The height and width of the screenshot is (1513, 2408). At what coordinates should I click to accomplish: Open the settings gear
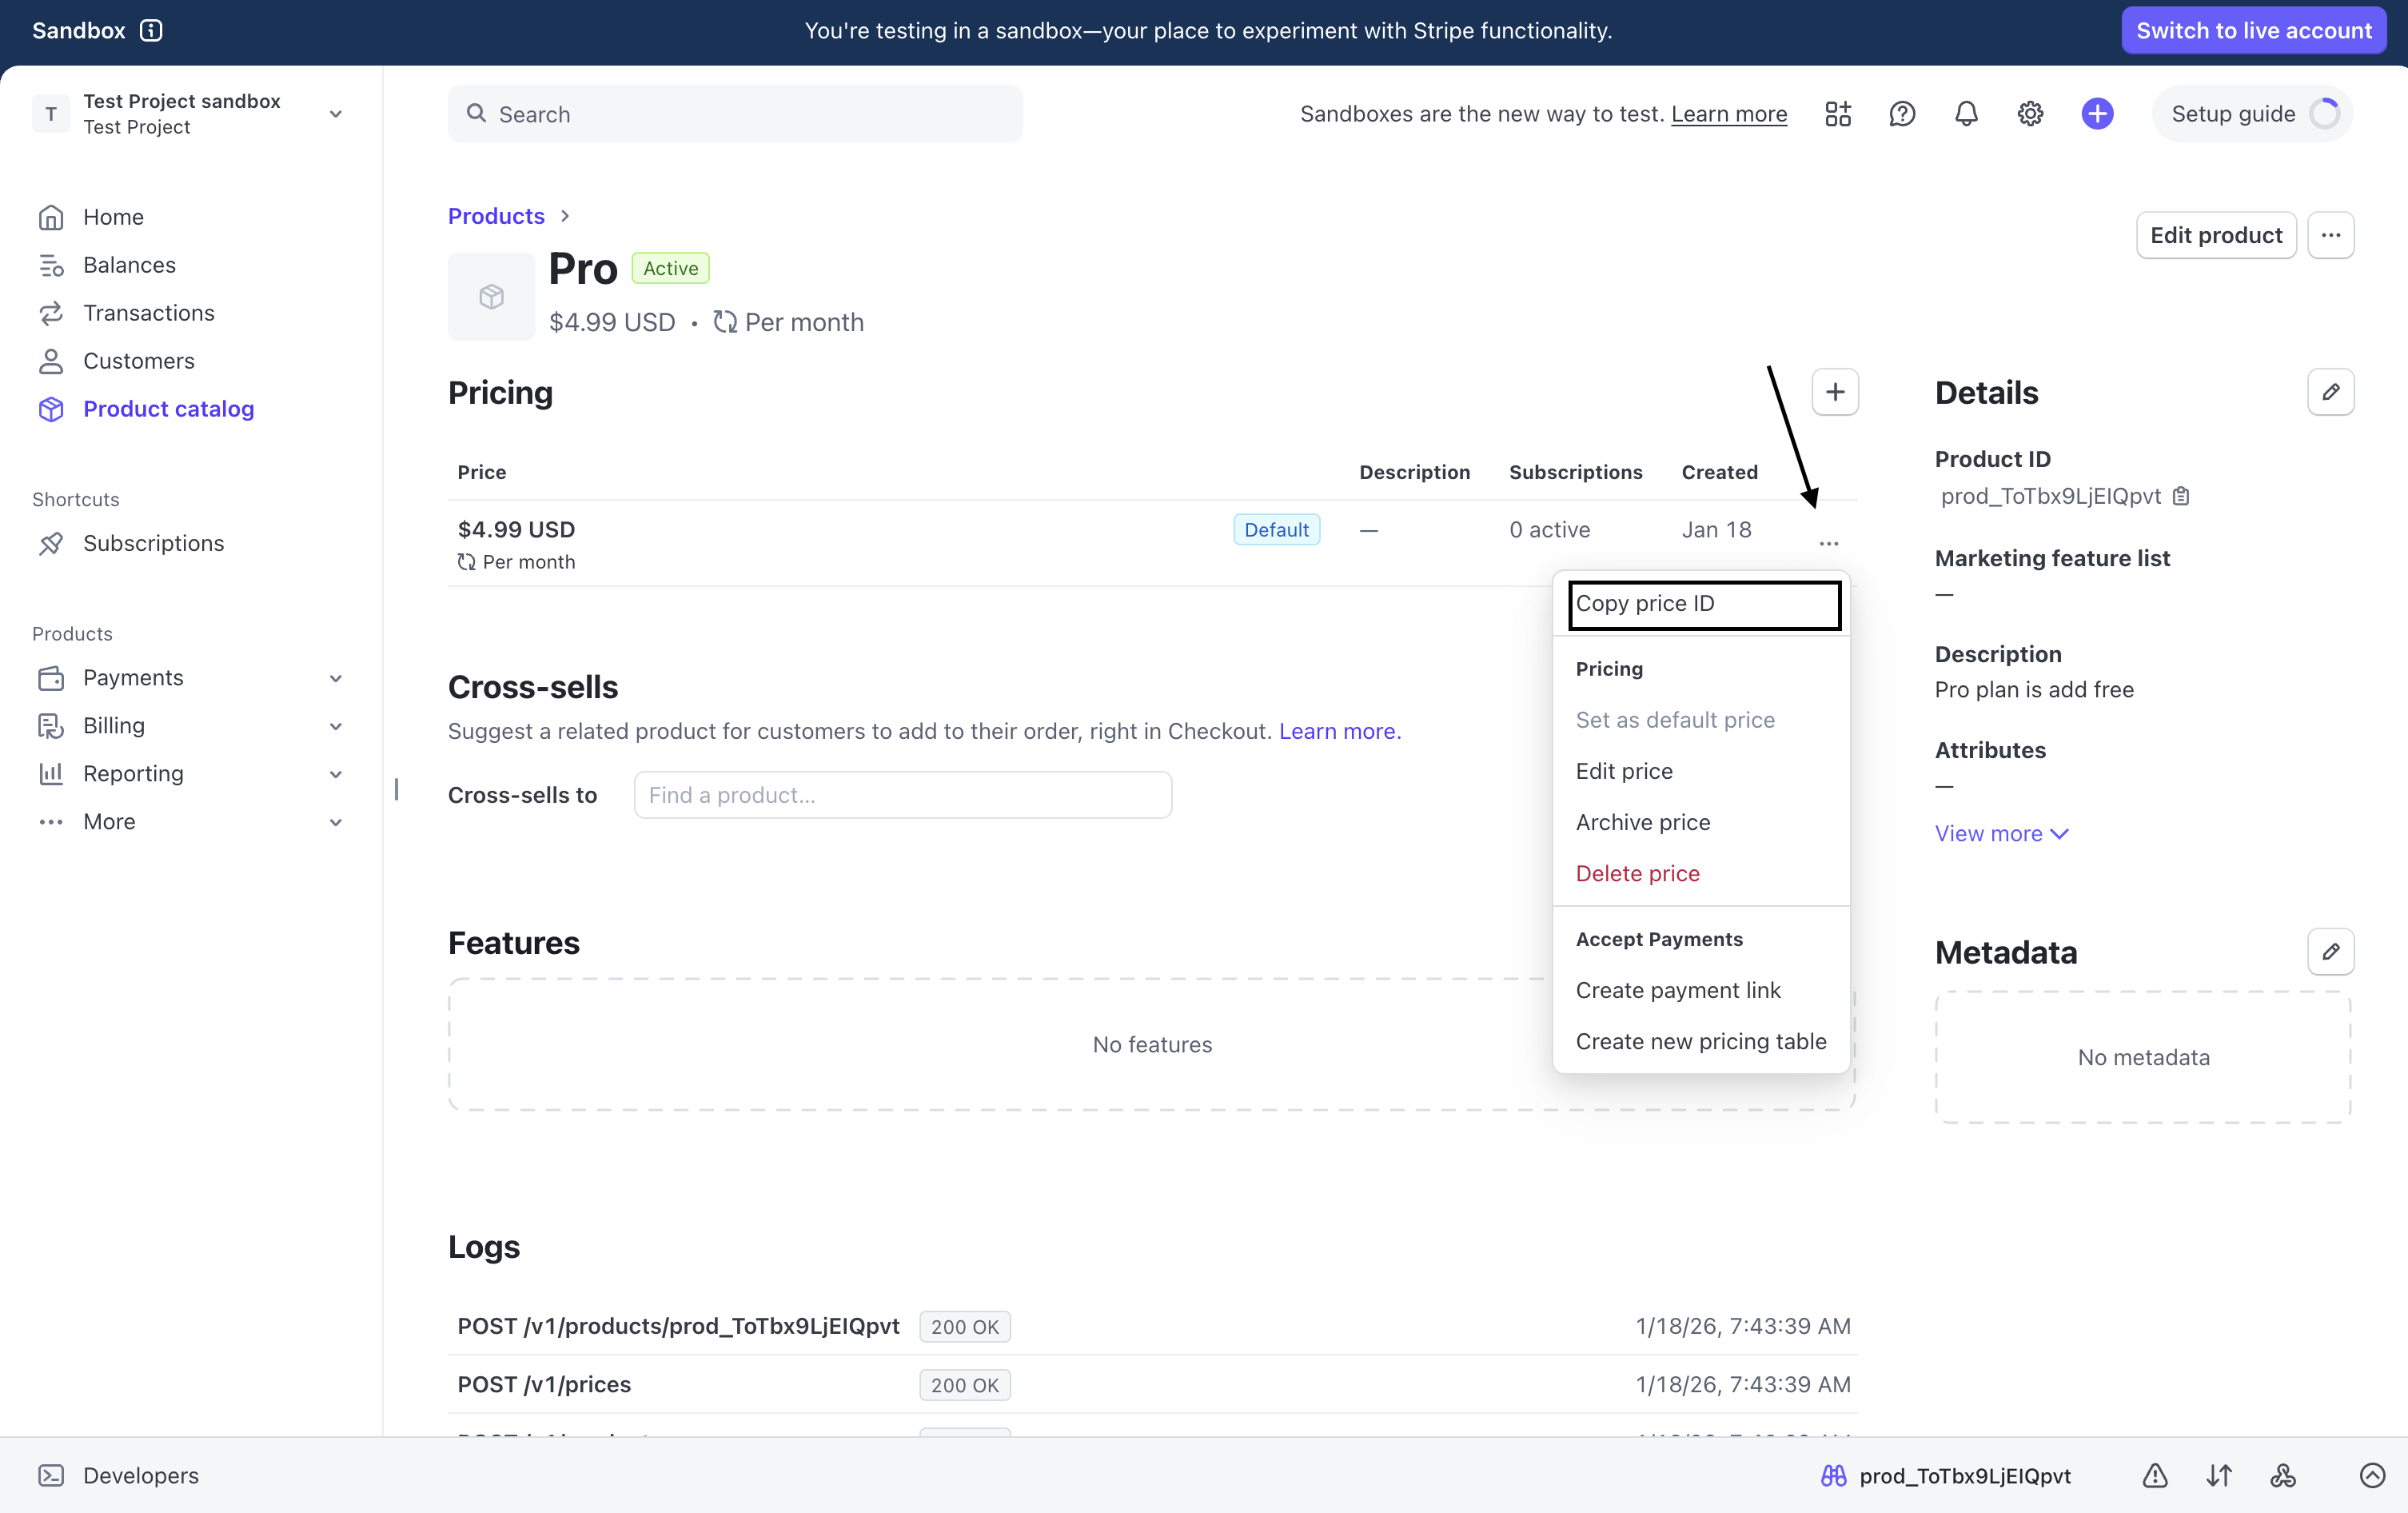point(2029,113)
